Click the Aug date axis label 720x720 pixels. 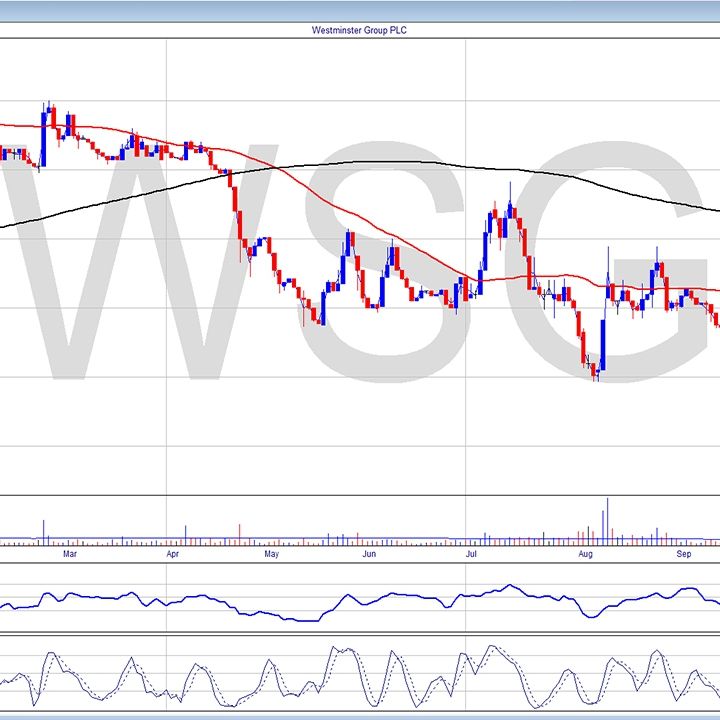click(586, 552)
